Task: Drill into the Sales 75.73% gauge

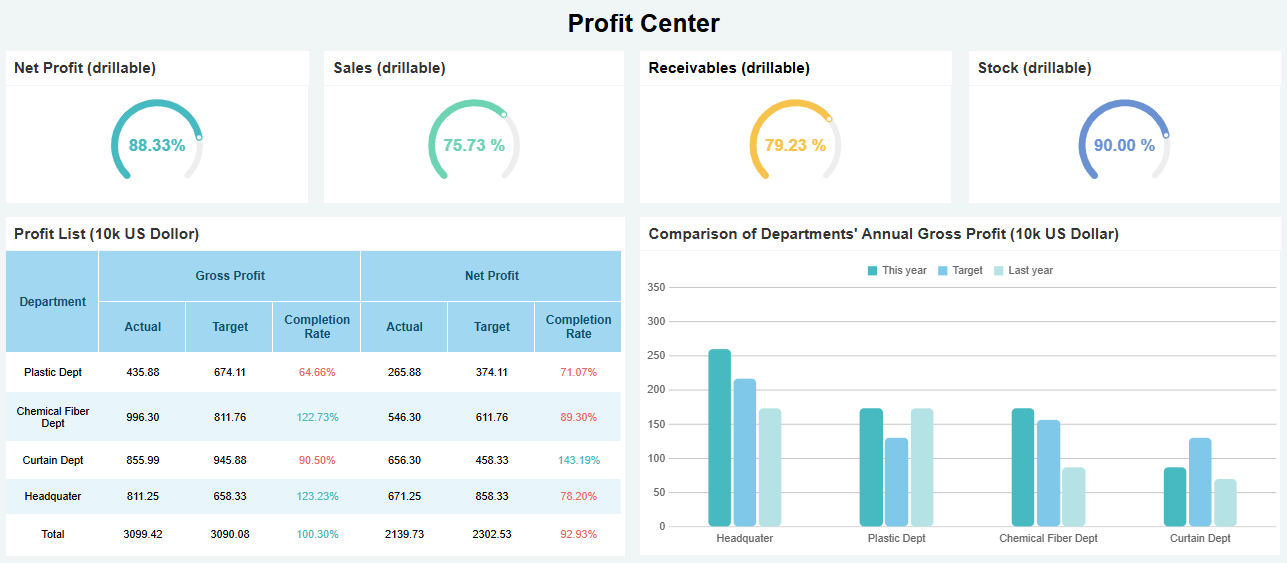Action: [474, 145]
